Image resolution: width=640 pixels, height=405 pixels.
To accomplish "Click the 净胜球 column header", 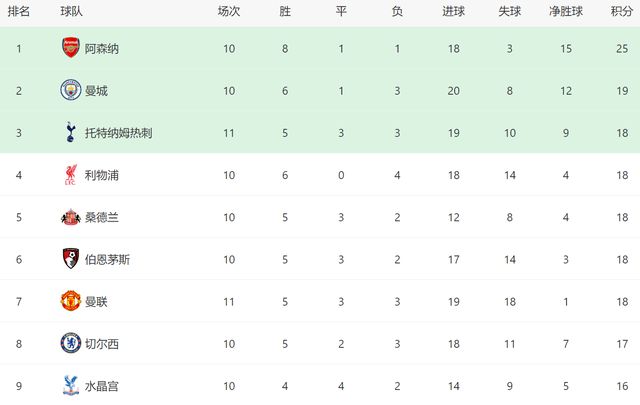I will pos(566,12).
